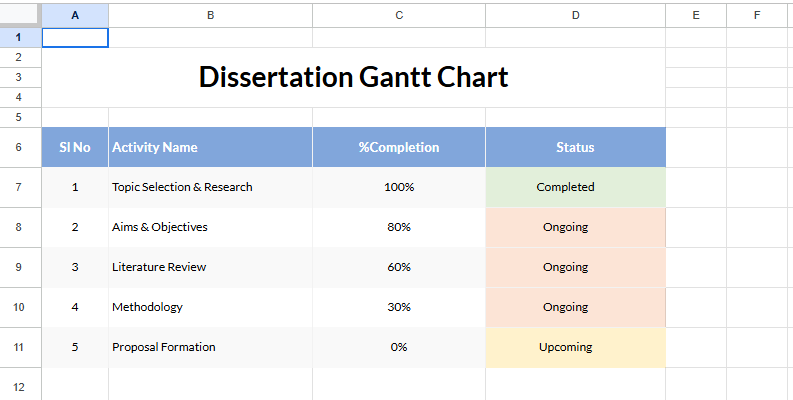
Task: Select the Literature Review cell
Action: point(210,267)
